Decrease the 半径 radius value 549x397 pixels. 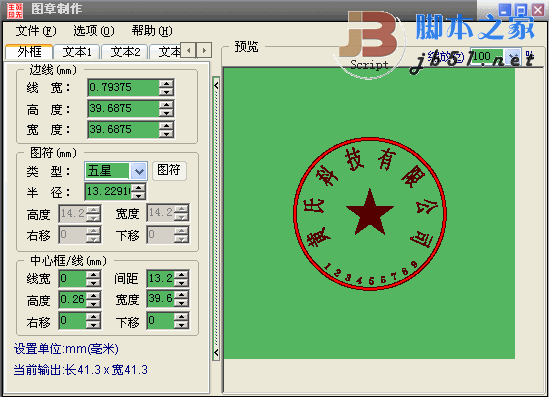click(139, 196)
